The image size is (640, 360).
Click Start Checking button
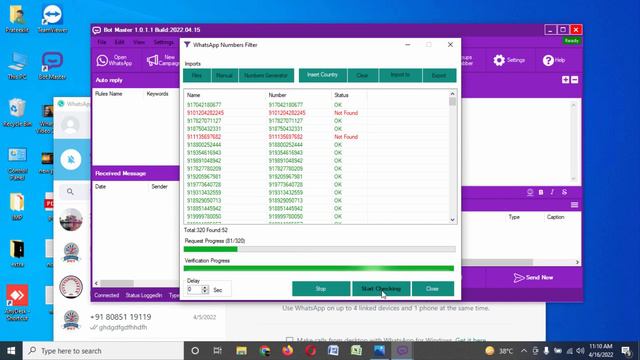pos(381,289)
